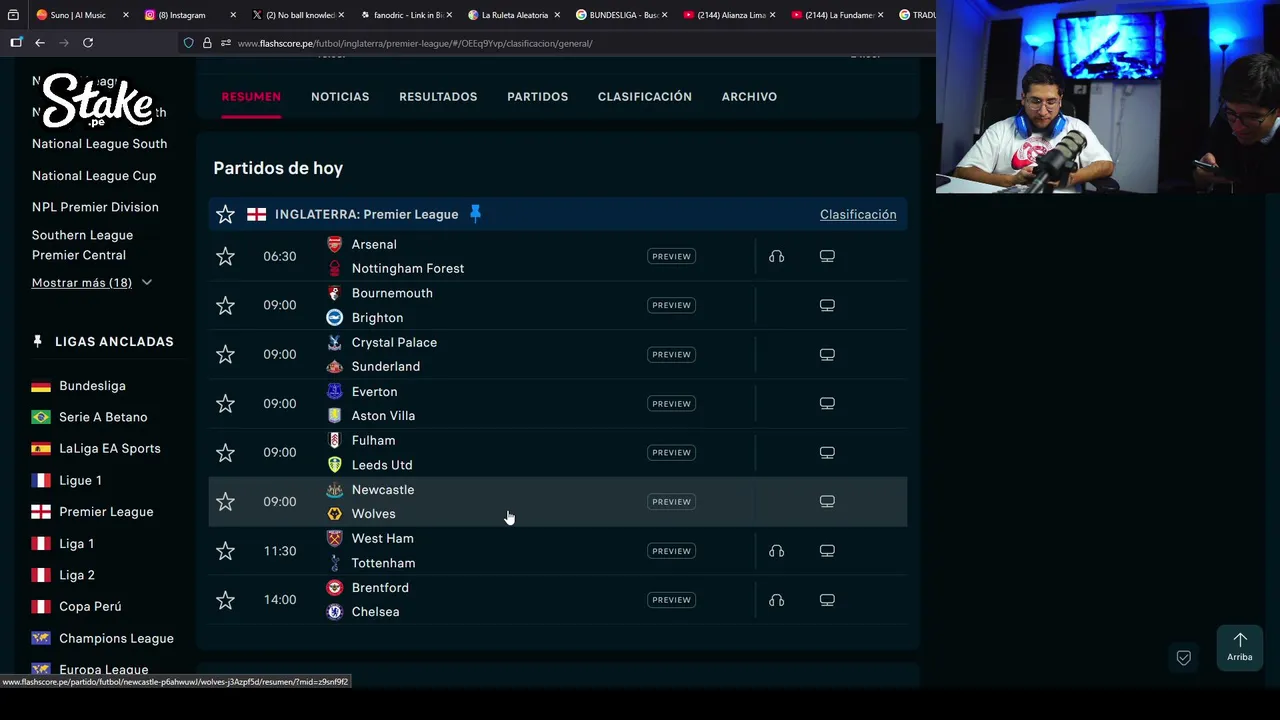Open the Clasificación tab

point(645,97)
